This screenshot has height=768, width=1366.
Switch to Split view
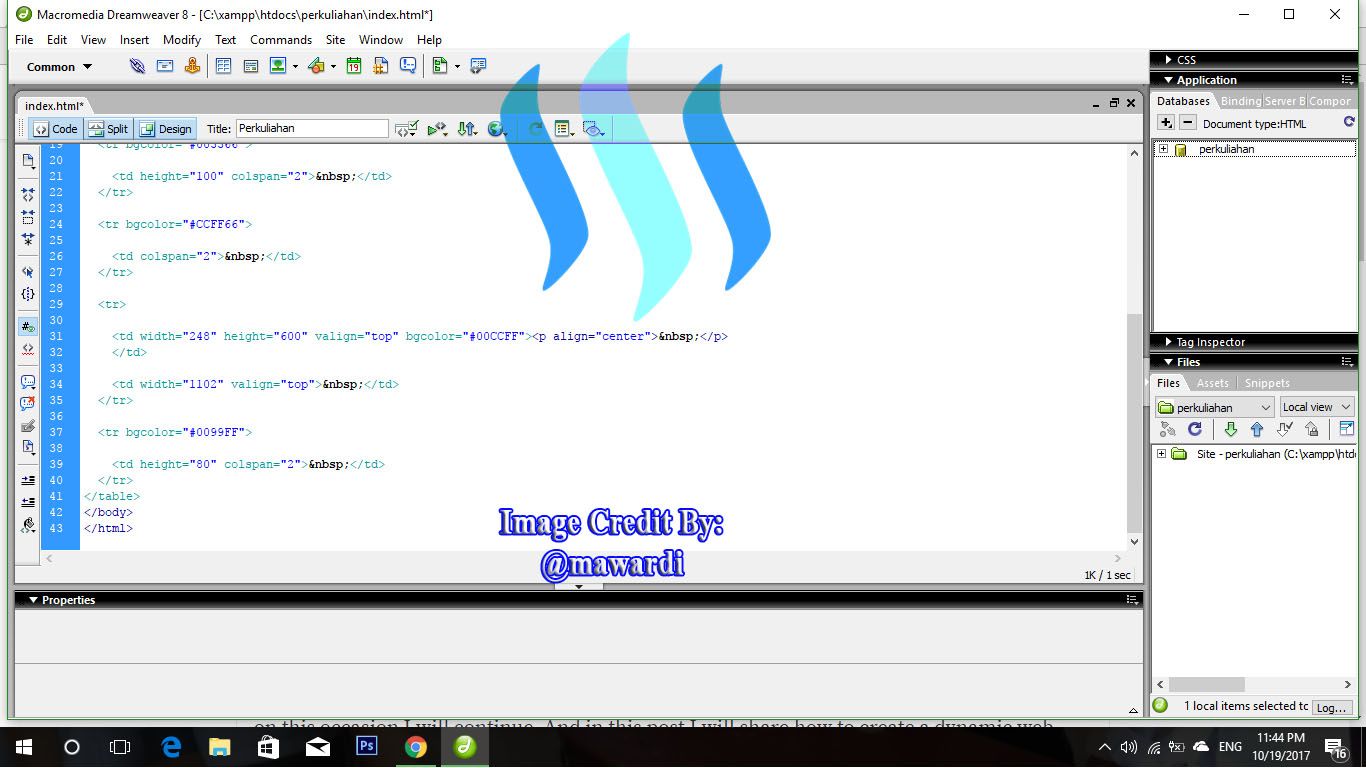point(108,129)
